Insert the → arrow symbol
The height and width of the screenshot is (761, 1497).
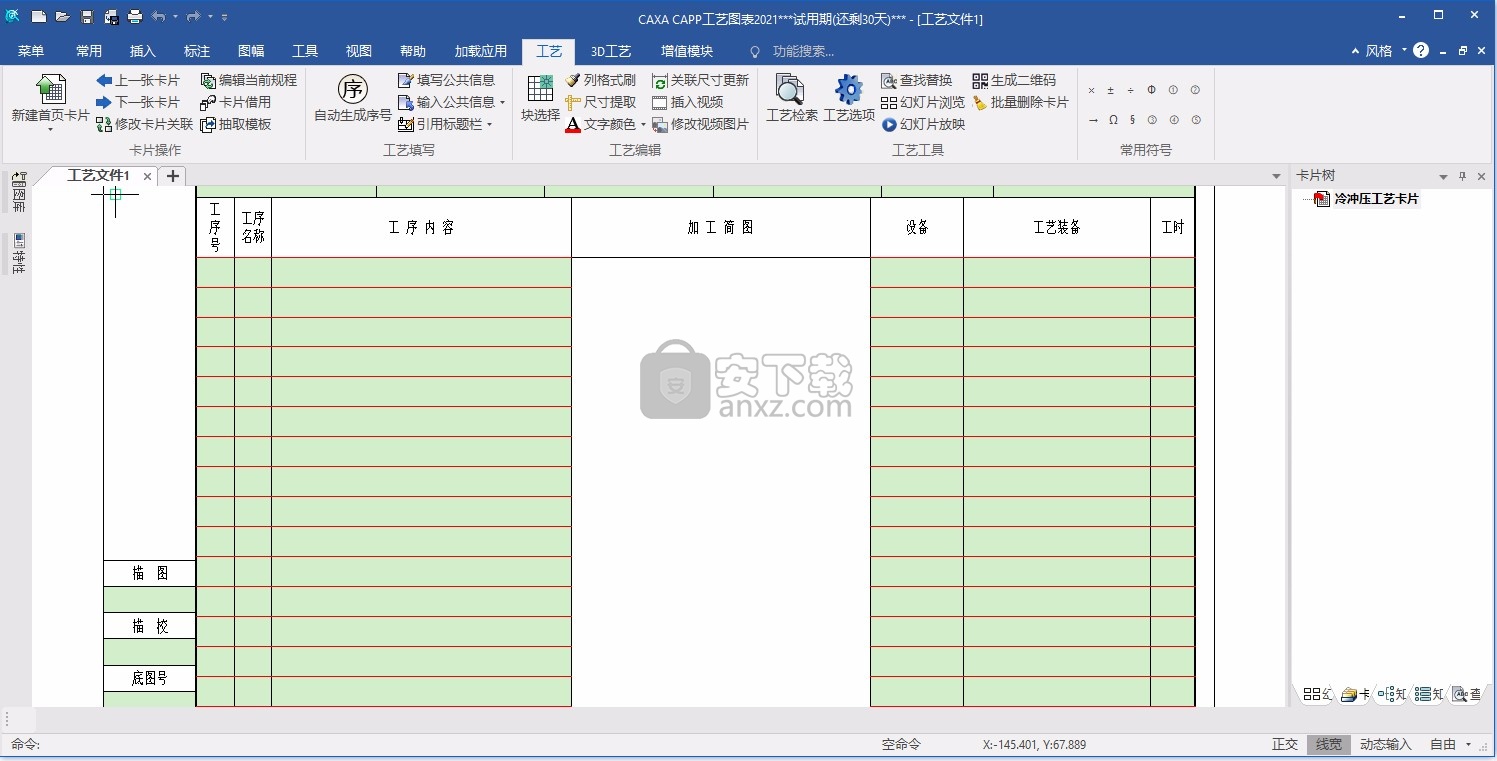1093,120
